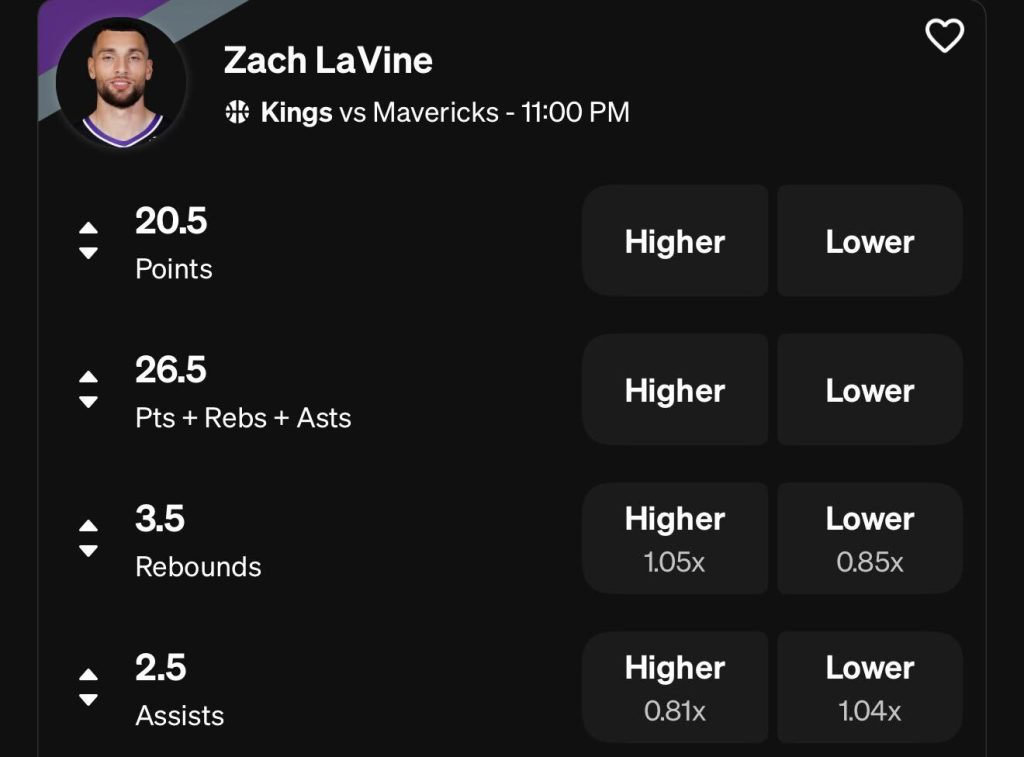Pick Higher on 20.5 Points
The height and width of the screenshot is (757, 1024).
[675, 241]
